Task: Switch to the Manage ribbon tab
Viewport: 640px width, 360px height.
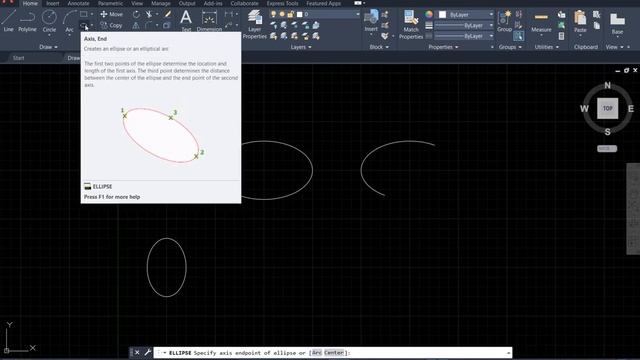Action: coord(161,3)
